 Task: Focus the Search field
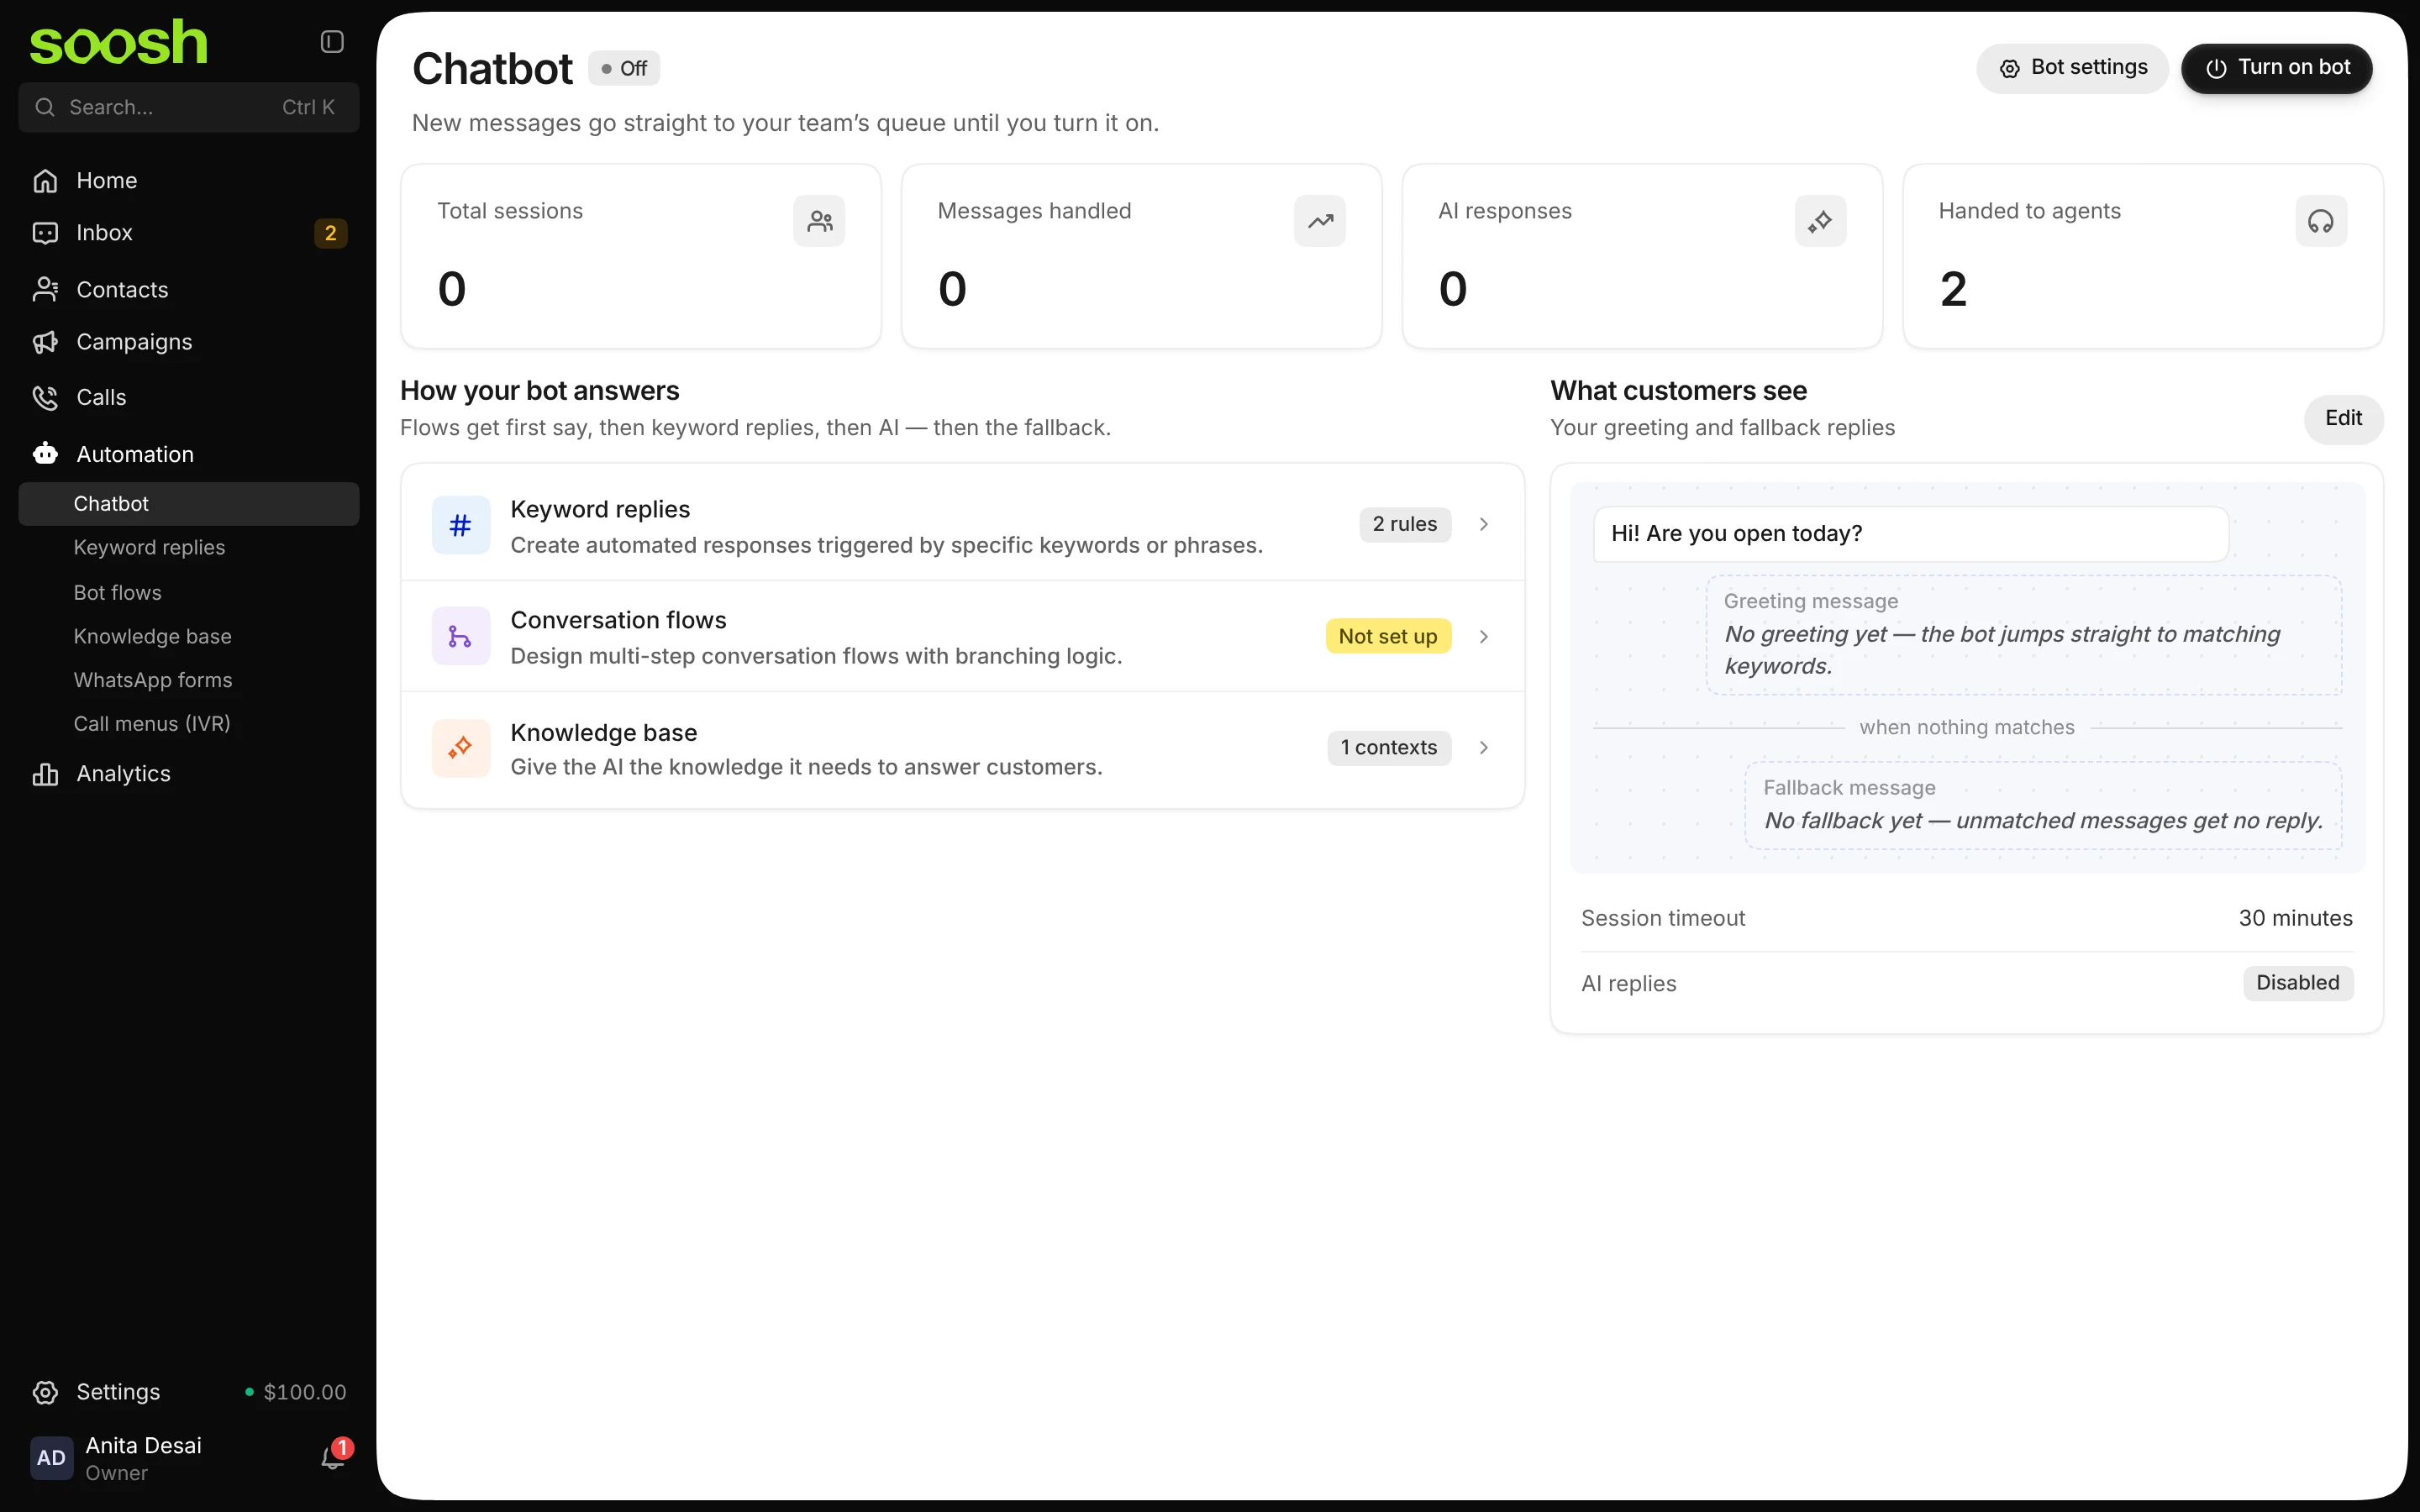click(189, 107)
